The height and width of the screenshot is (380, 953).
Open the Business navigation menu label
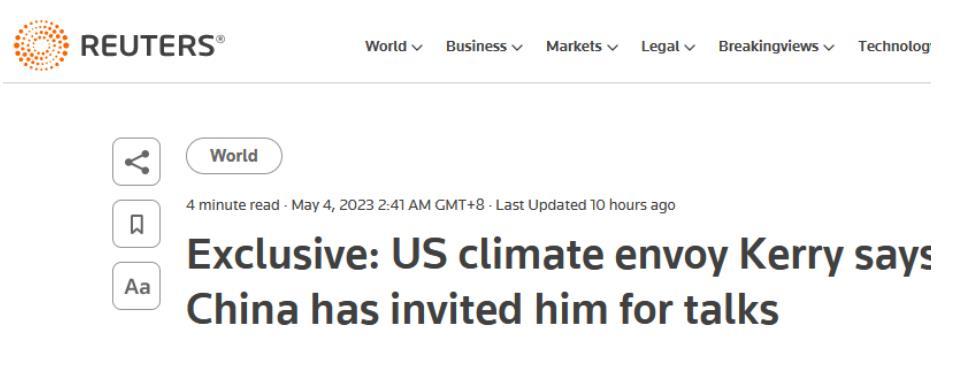tap(476, 46)
